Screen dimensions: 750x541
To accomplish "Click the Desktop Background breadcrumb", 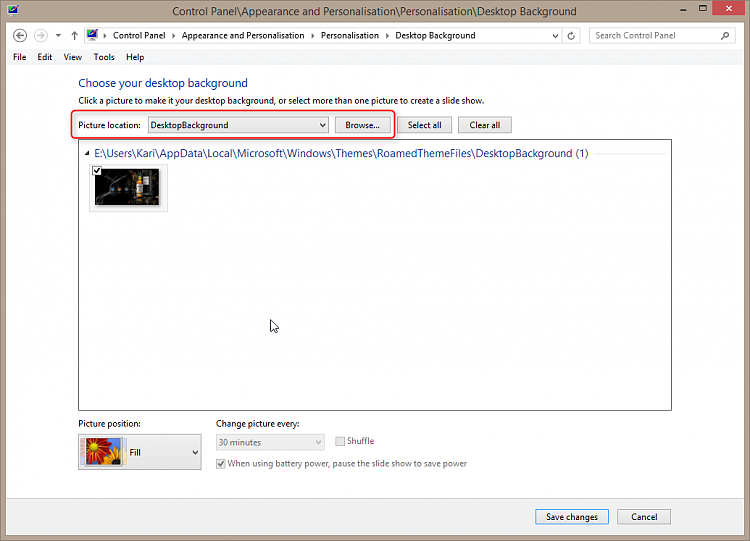I will tap(435, 35).
